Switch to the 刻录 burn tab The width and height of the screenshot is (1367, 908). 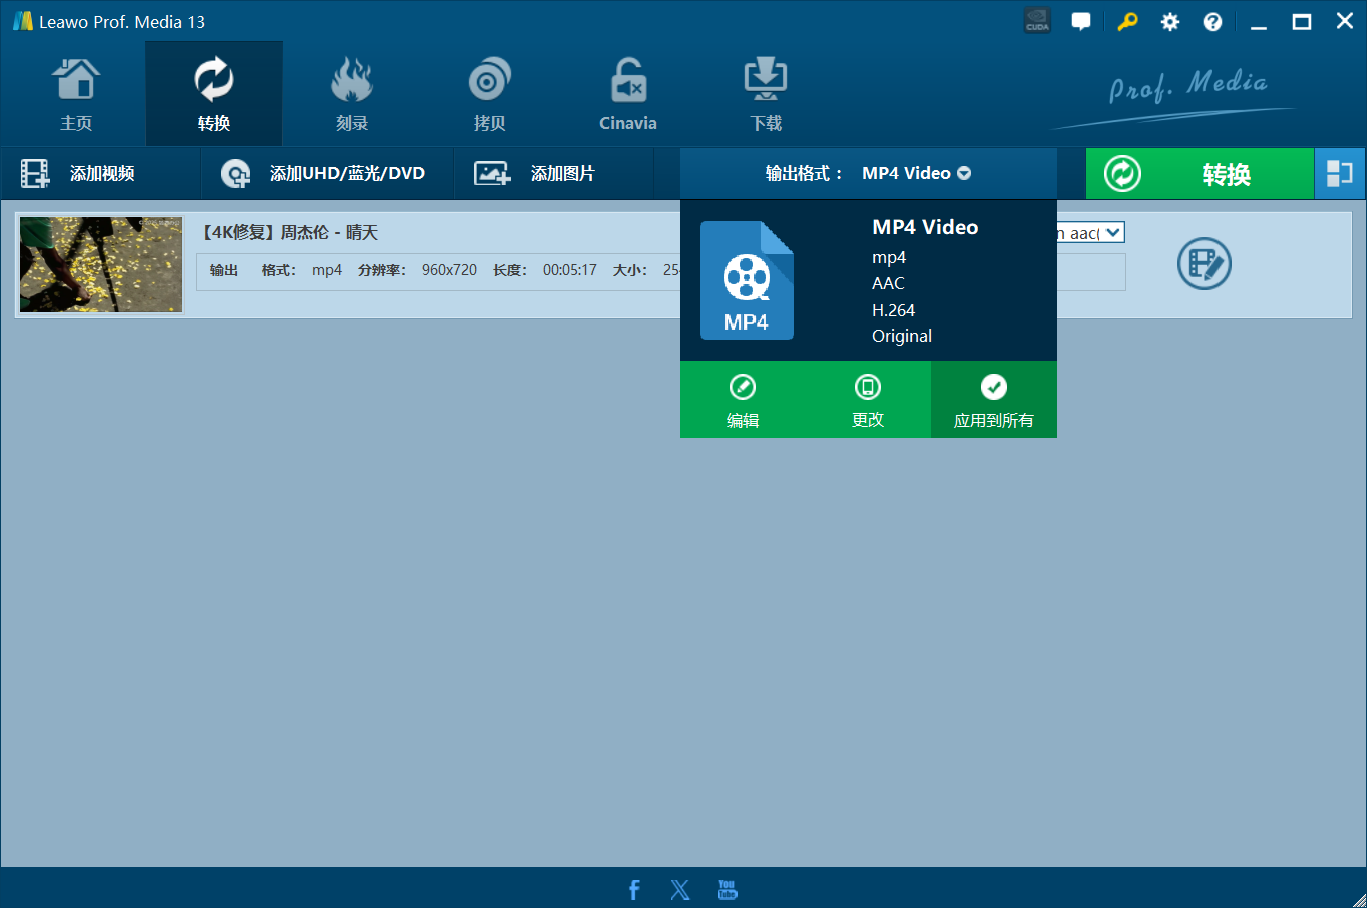(351, 95)
